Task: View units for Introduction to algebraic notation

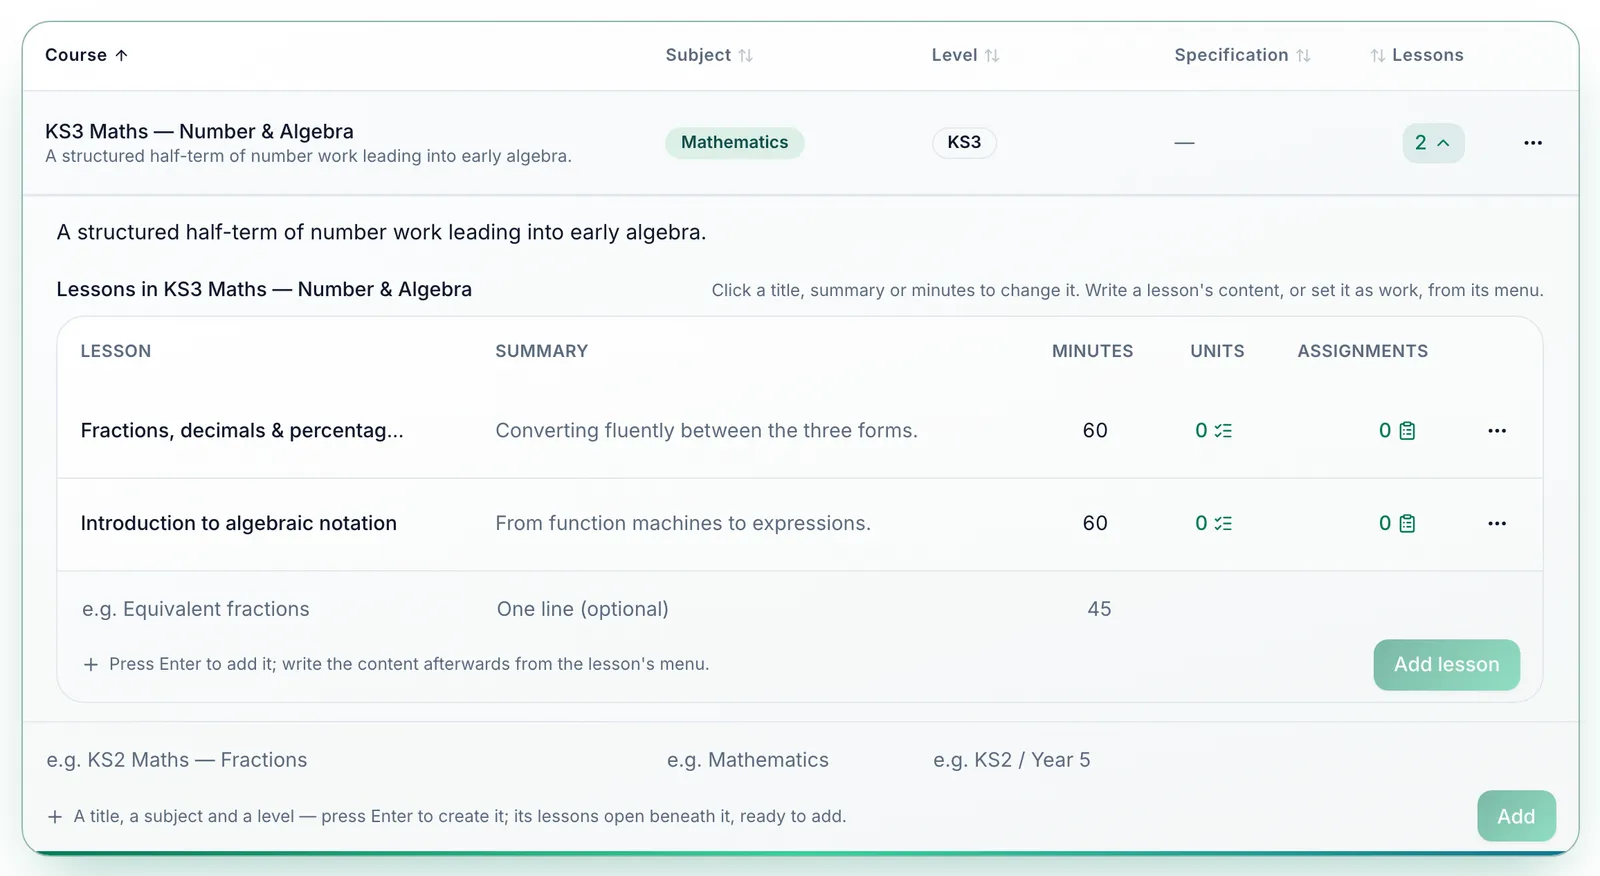Action: [x=1213, y=524]
